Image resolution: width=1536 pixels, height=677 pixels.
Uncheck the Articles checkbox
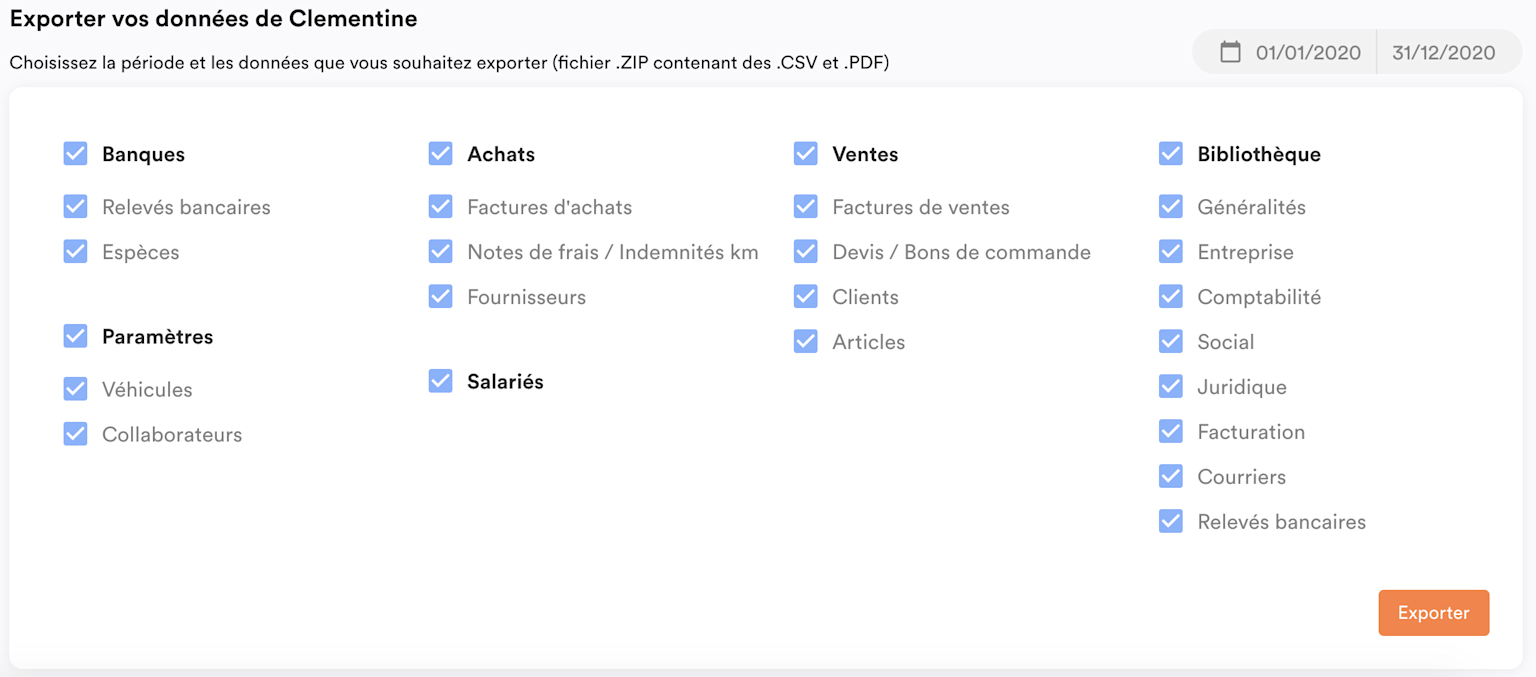(x=806, y=341)
